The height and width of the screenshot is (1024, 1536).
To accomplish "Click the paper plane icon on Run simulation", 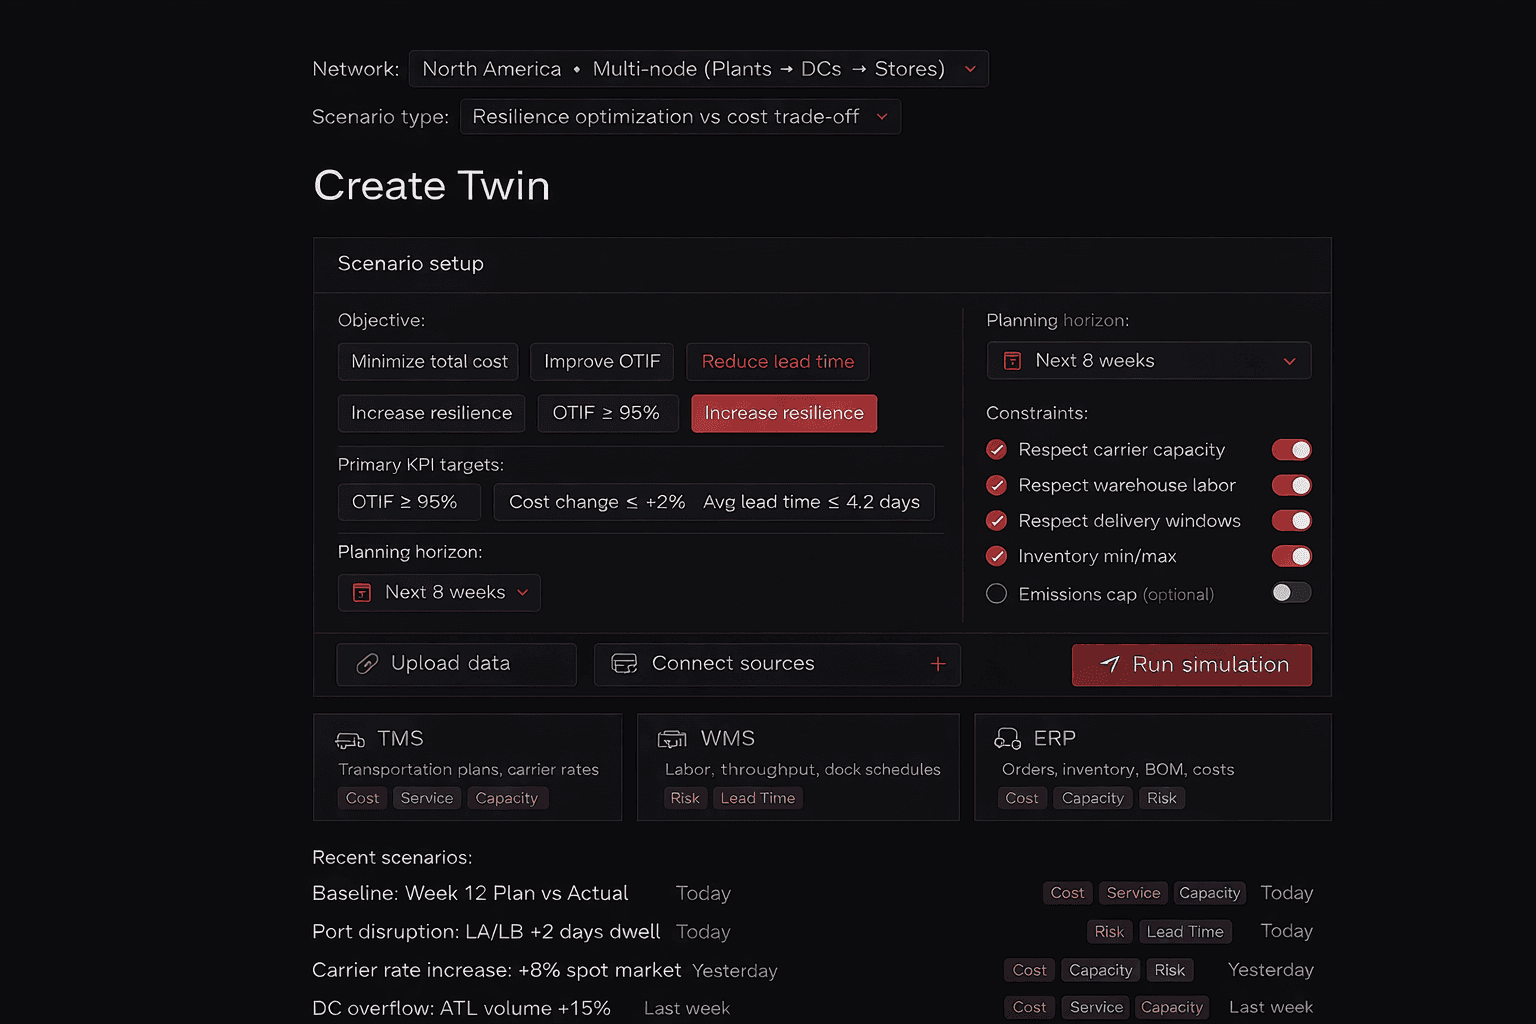I will (x=1112, y=664).
